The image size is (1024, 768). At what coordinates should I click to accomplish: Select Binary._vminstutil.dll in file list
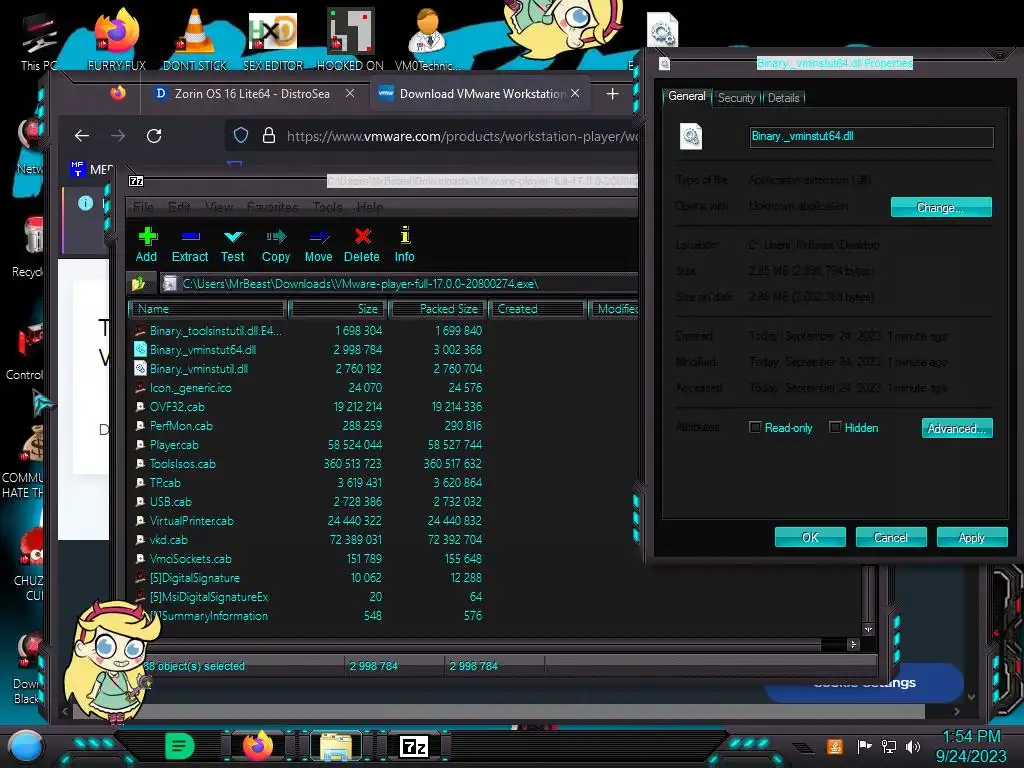(199, 368)
